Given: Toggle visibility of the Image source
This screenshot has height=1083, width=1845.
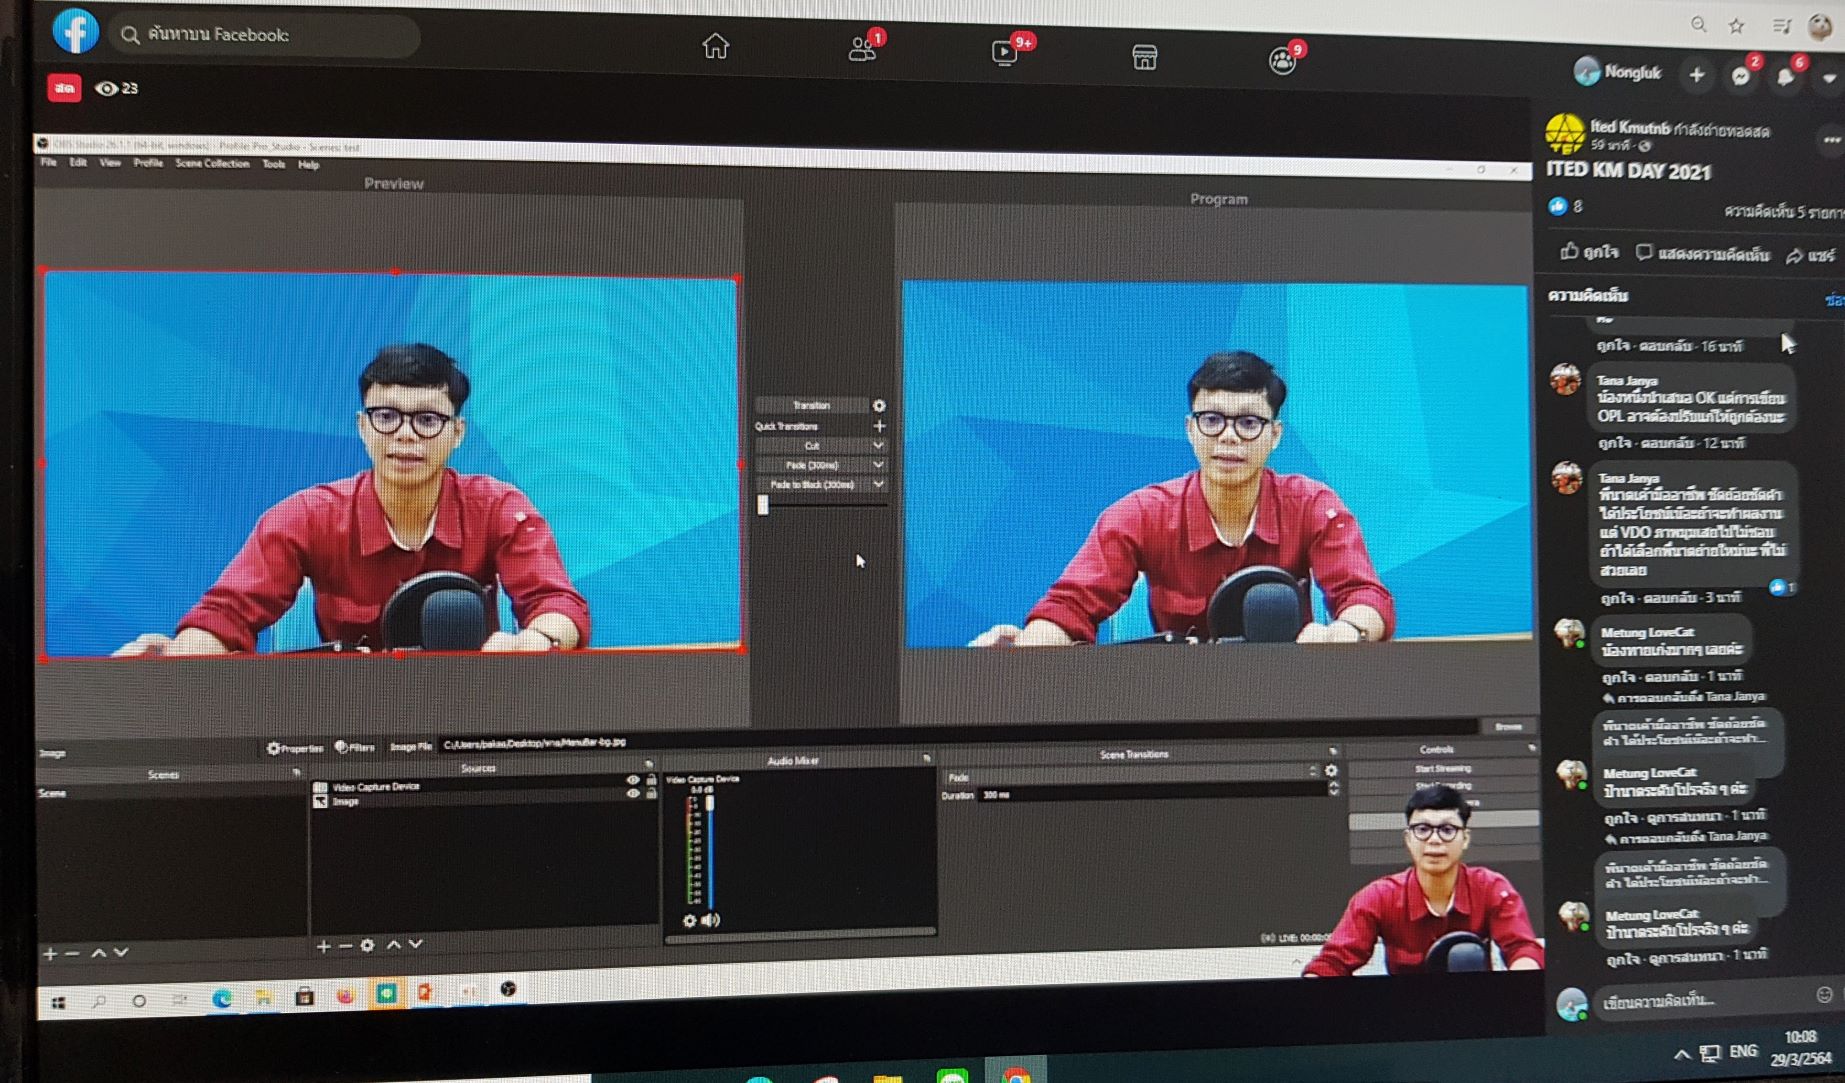Looking at the screenshot, I should [632, 794].
